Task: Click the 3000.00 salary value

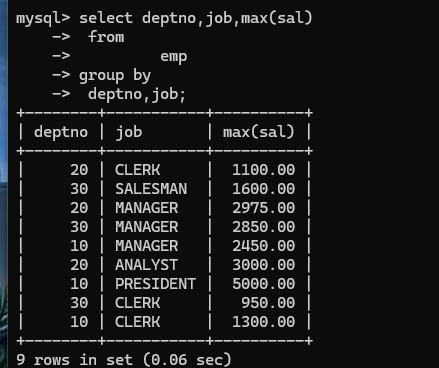Action: point(263,265)
